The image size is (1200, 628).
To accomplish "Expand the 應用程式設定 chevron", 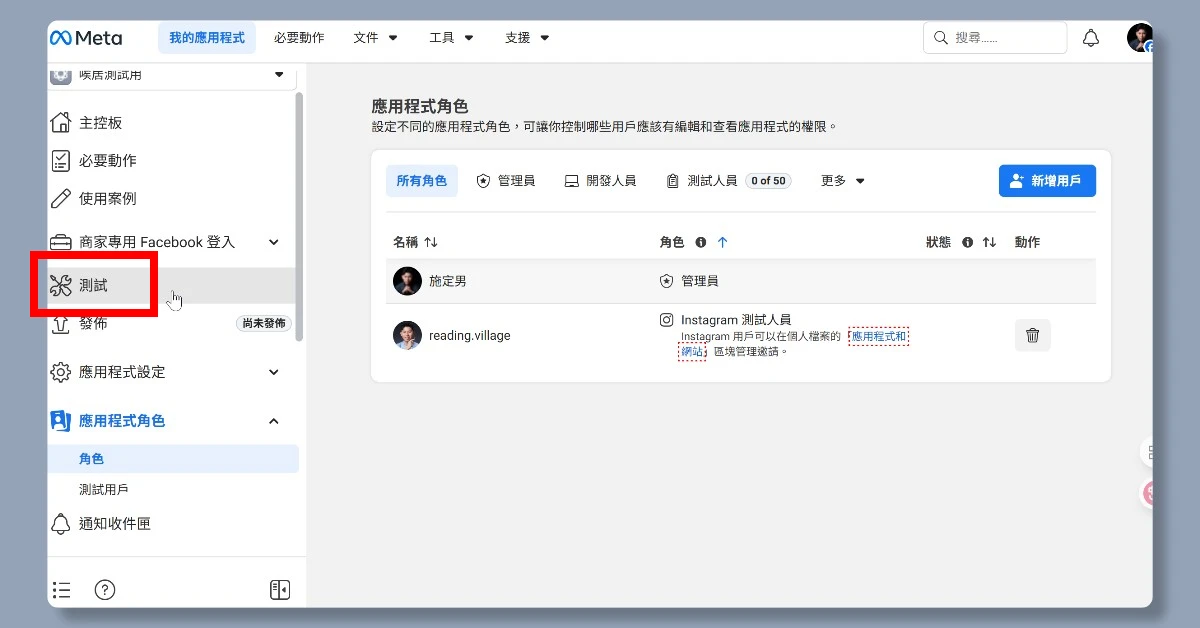I will click(274, 372).
